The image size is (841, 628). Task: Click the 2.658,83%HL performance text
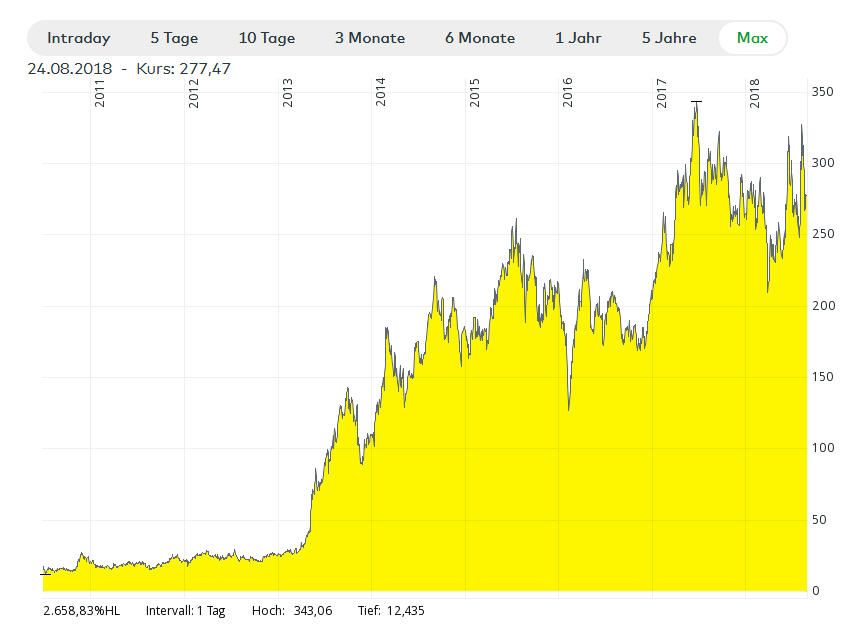(x=82, y=611)
